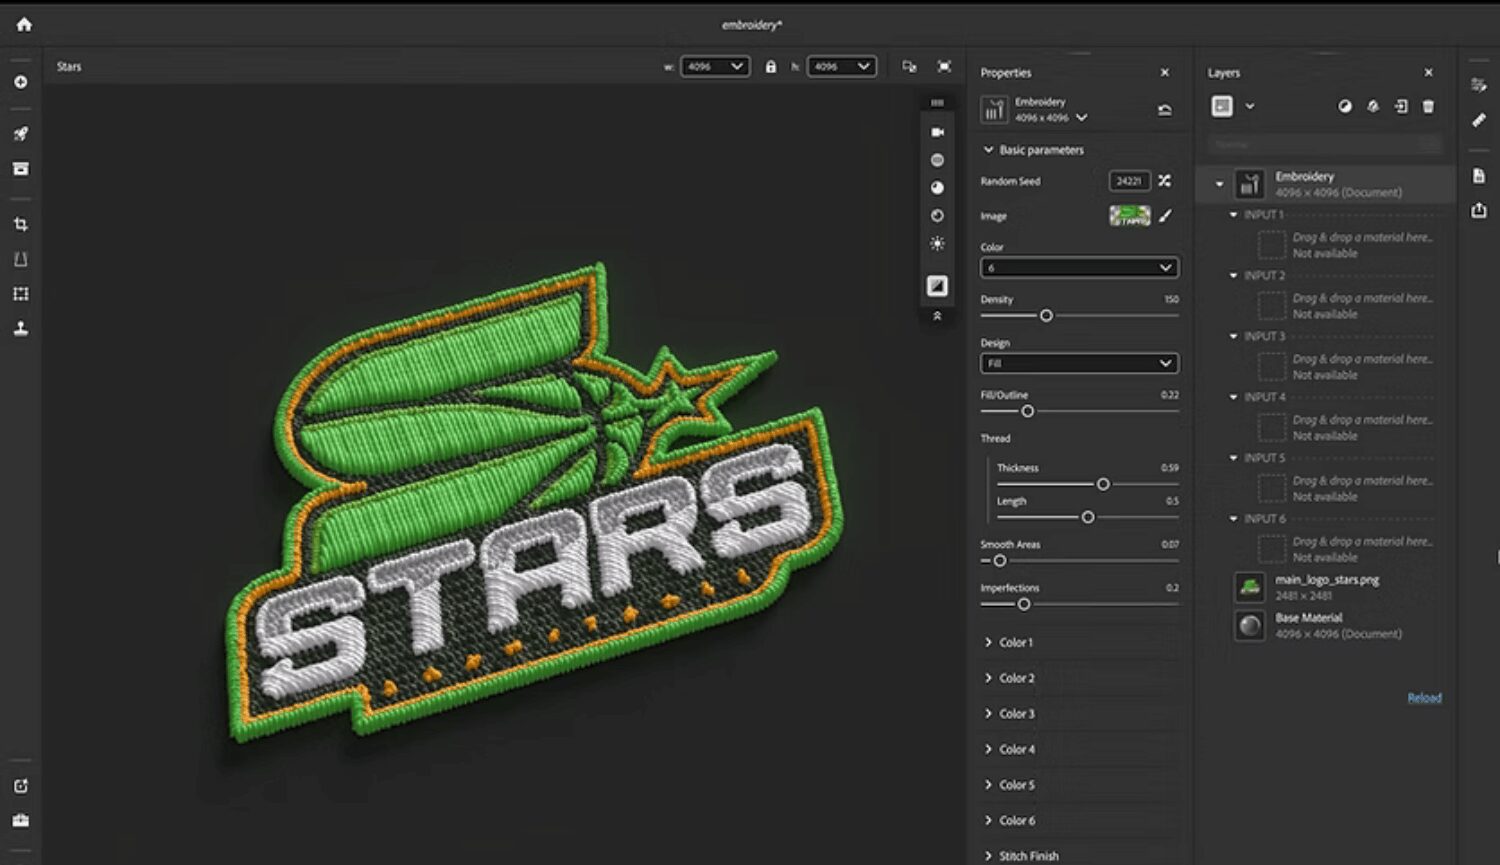Expand the Color 1 section
Image resolution: width=1500 pixels, height=865 pixels.
tap(1016, 642)
